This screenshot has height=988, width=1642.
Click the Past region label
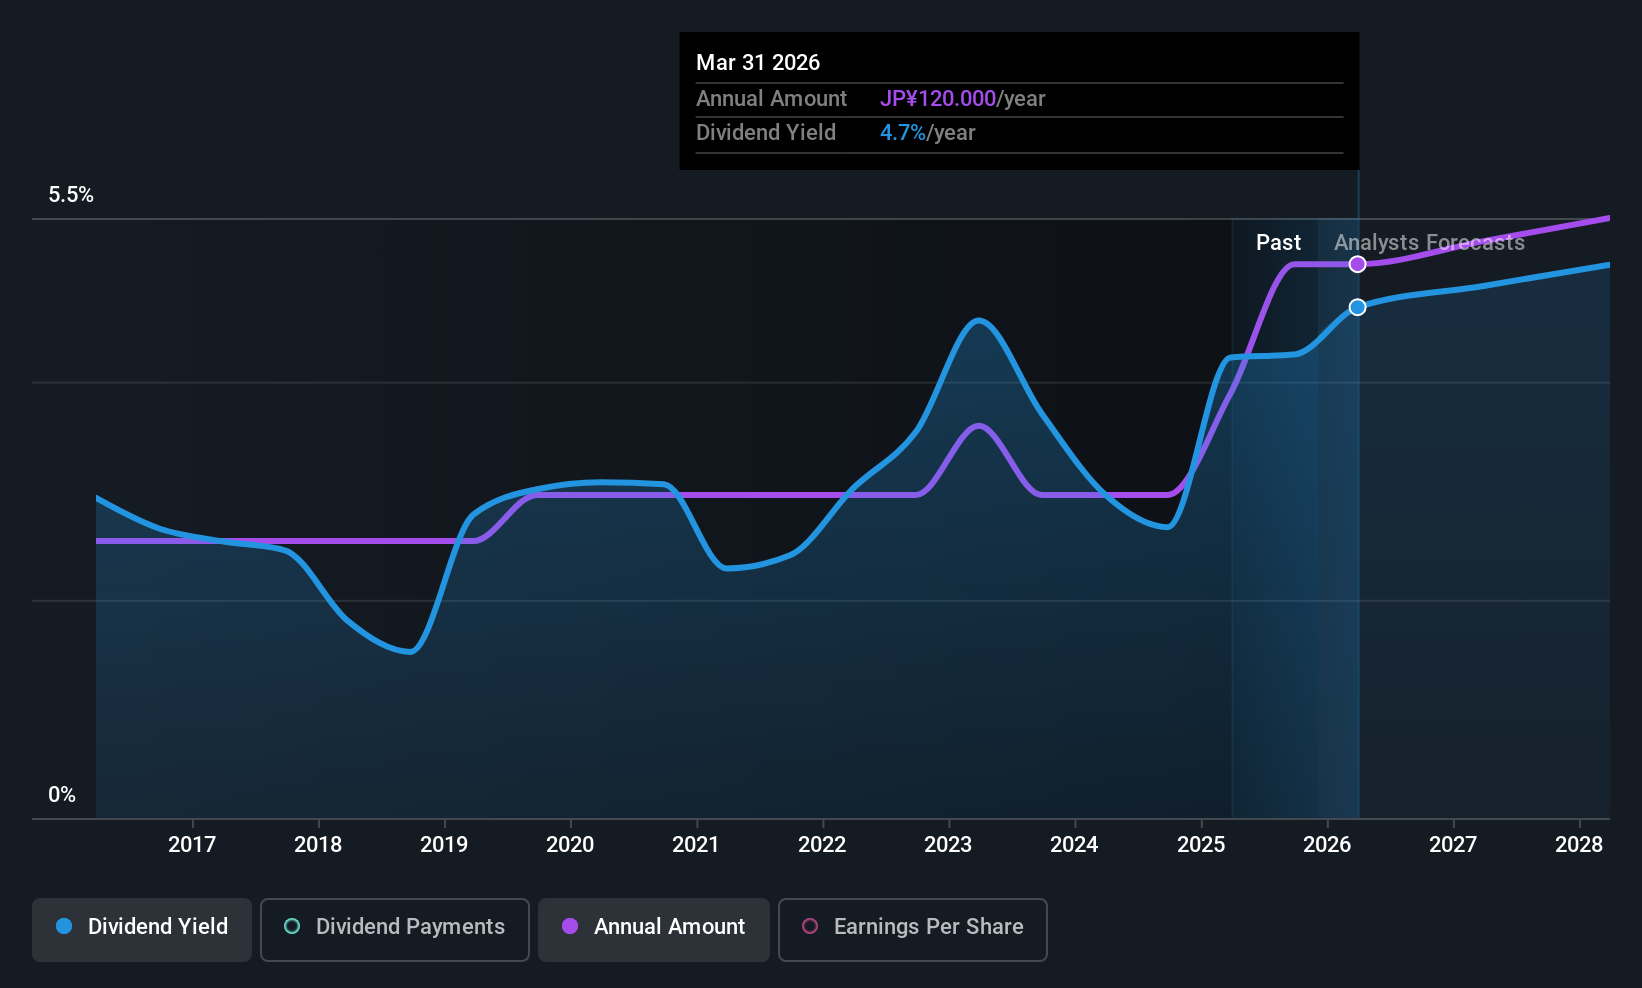click(x=1278, y=243)
